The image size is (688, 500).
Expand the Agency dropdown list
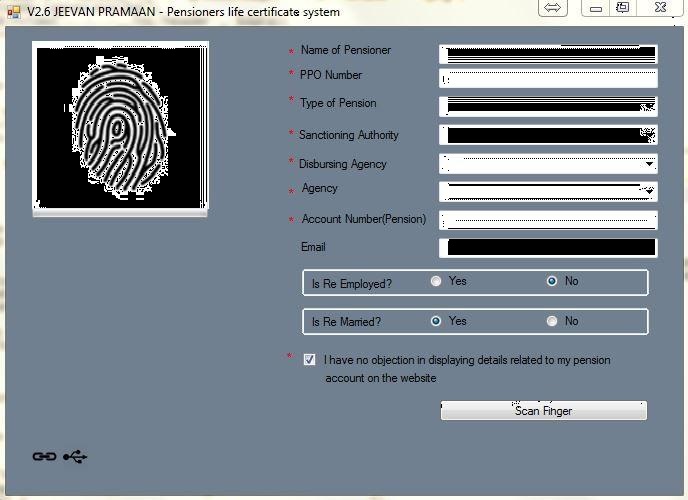coord(649,192)
